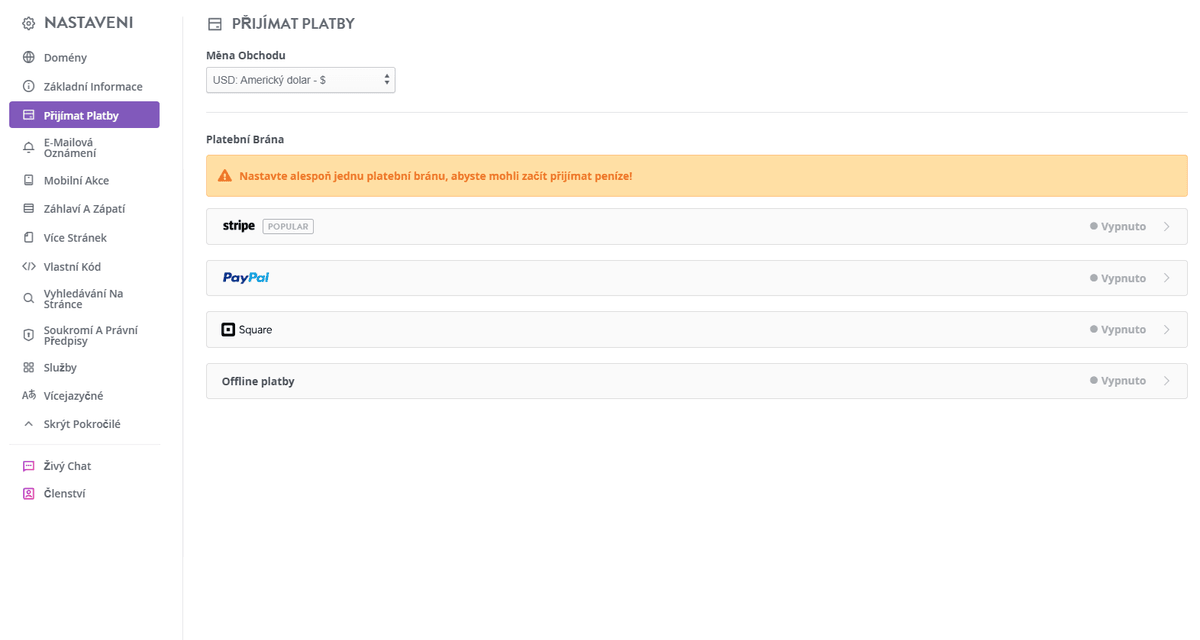Go to Více Stránek settings

75,238
